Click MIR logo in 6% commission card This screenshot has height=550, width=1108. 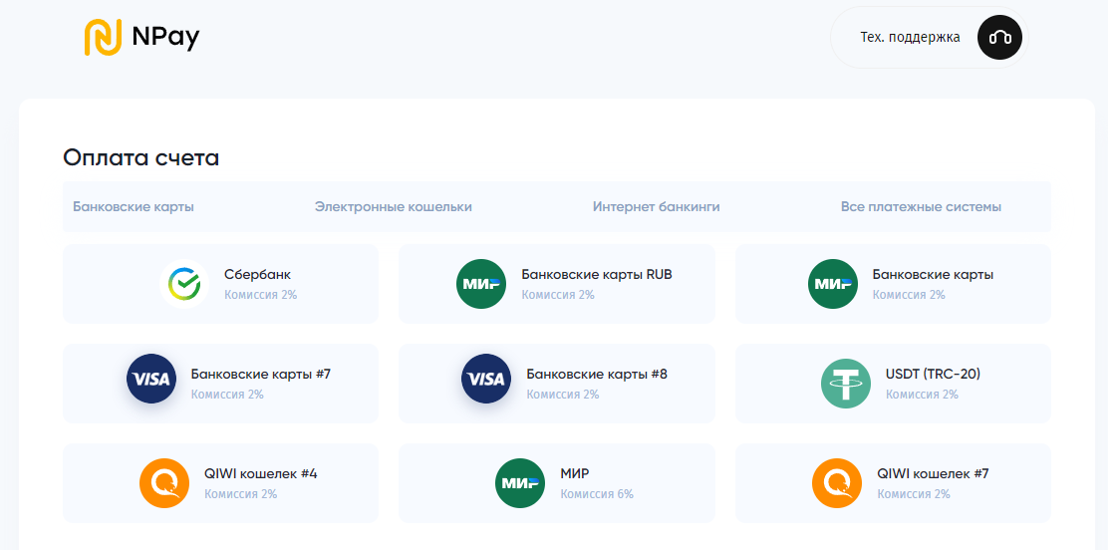520,483
